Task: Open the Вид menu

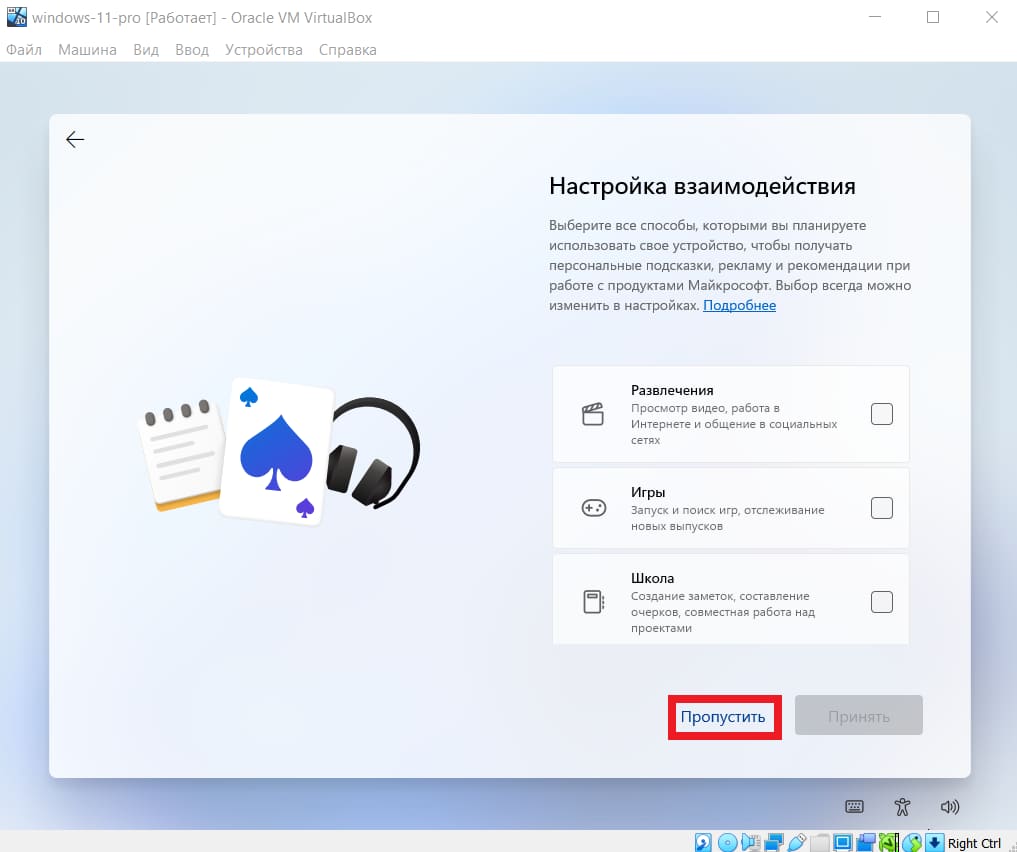Action: click(146, 50)
